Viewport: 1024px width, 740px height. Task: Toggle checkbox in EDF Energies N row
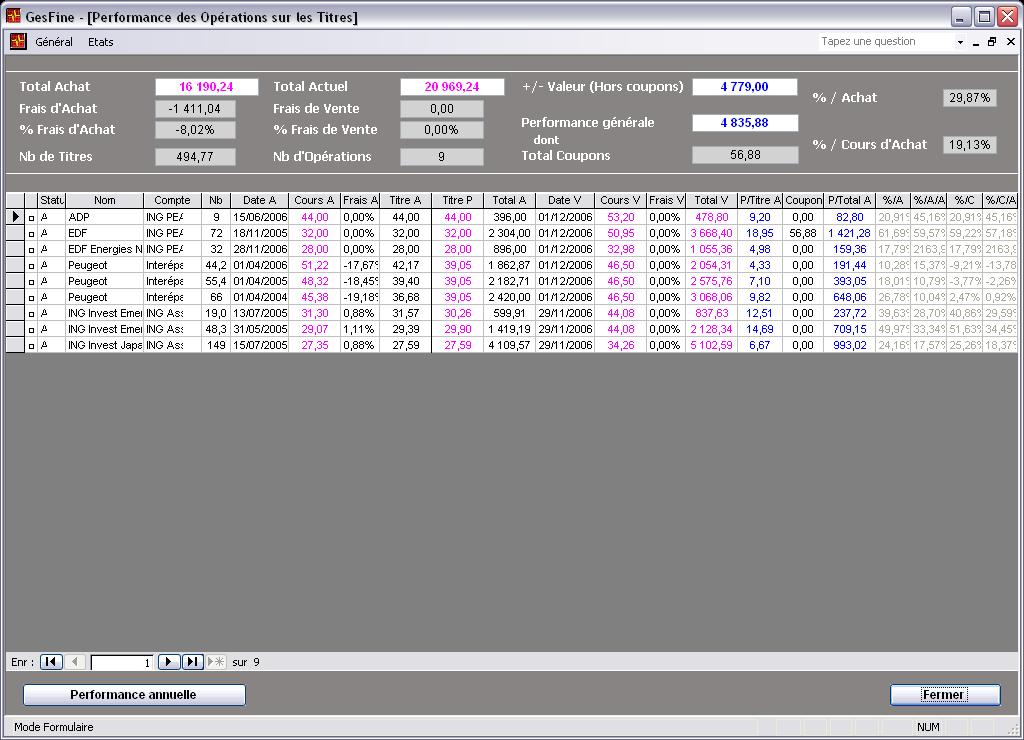(31, 249)
